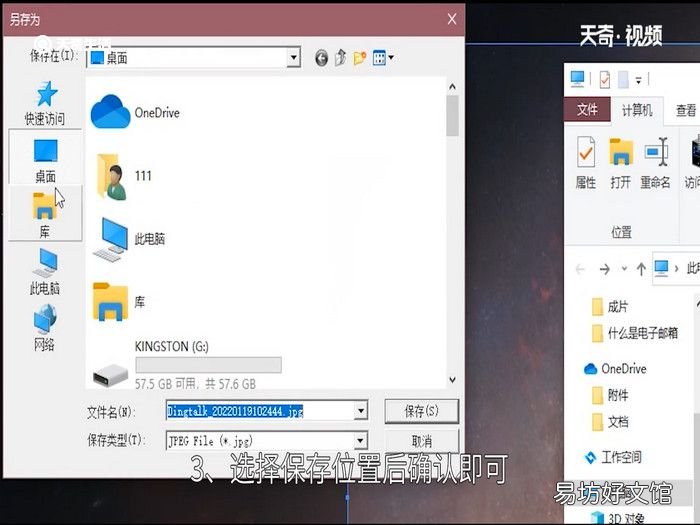Click the Save (保存) button
This screenshot has width=700, height=525.
point(421,411)
